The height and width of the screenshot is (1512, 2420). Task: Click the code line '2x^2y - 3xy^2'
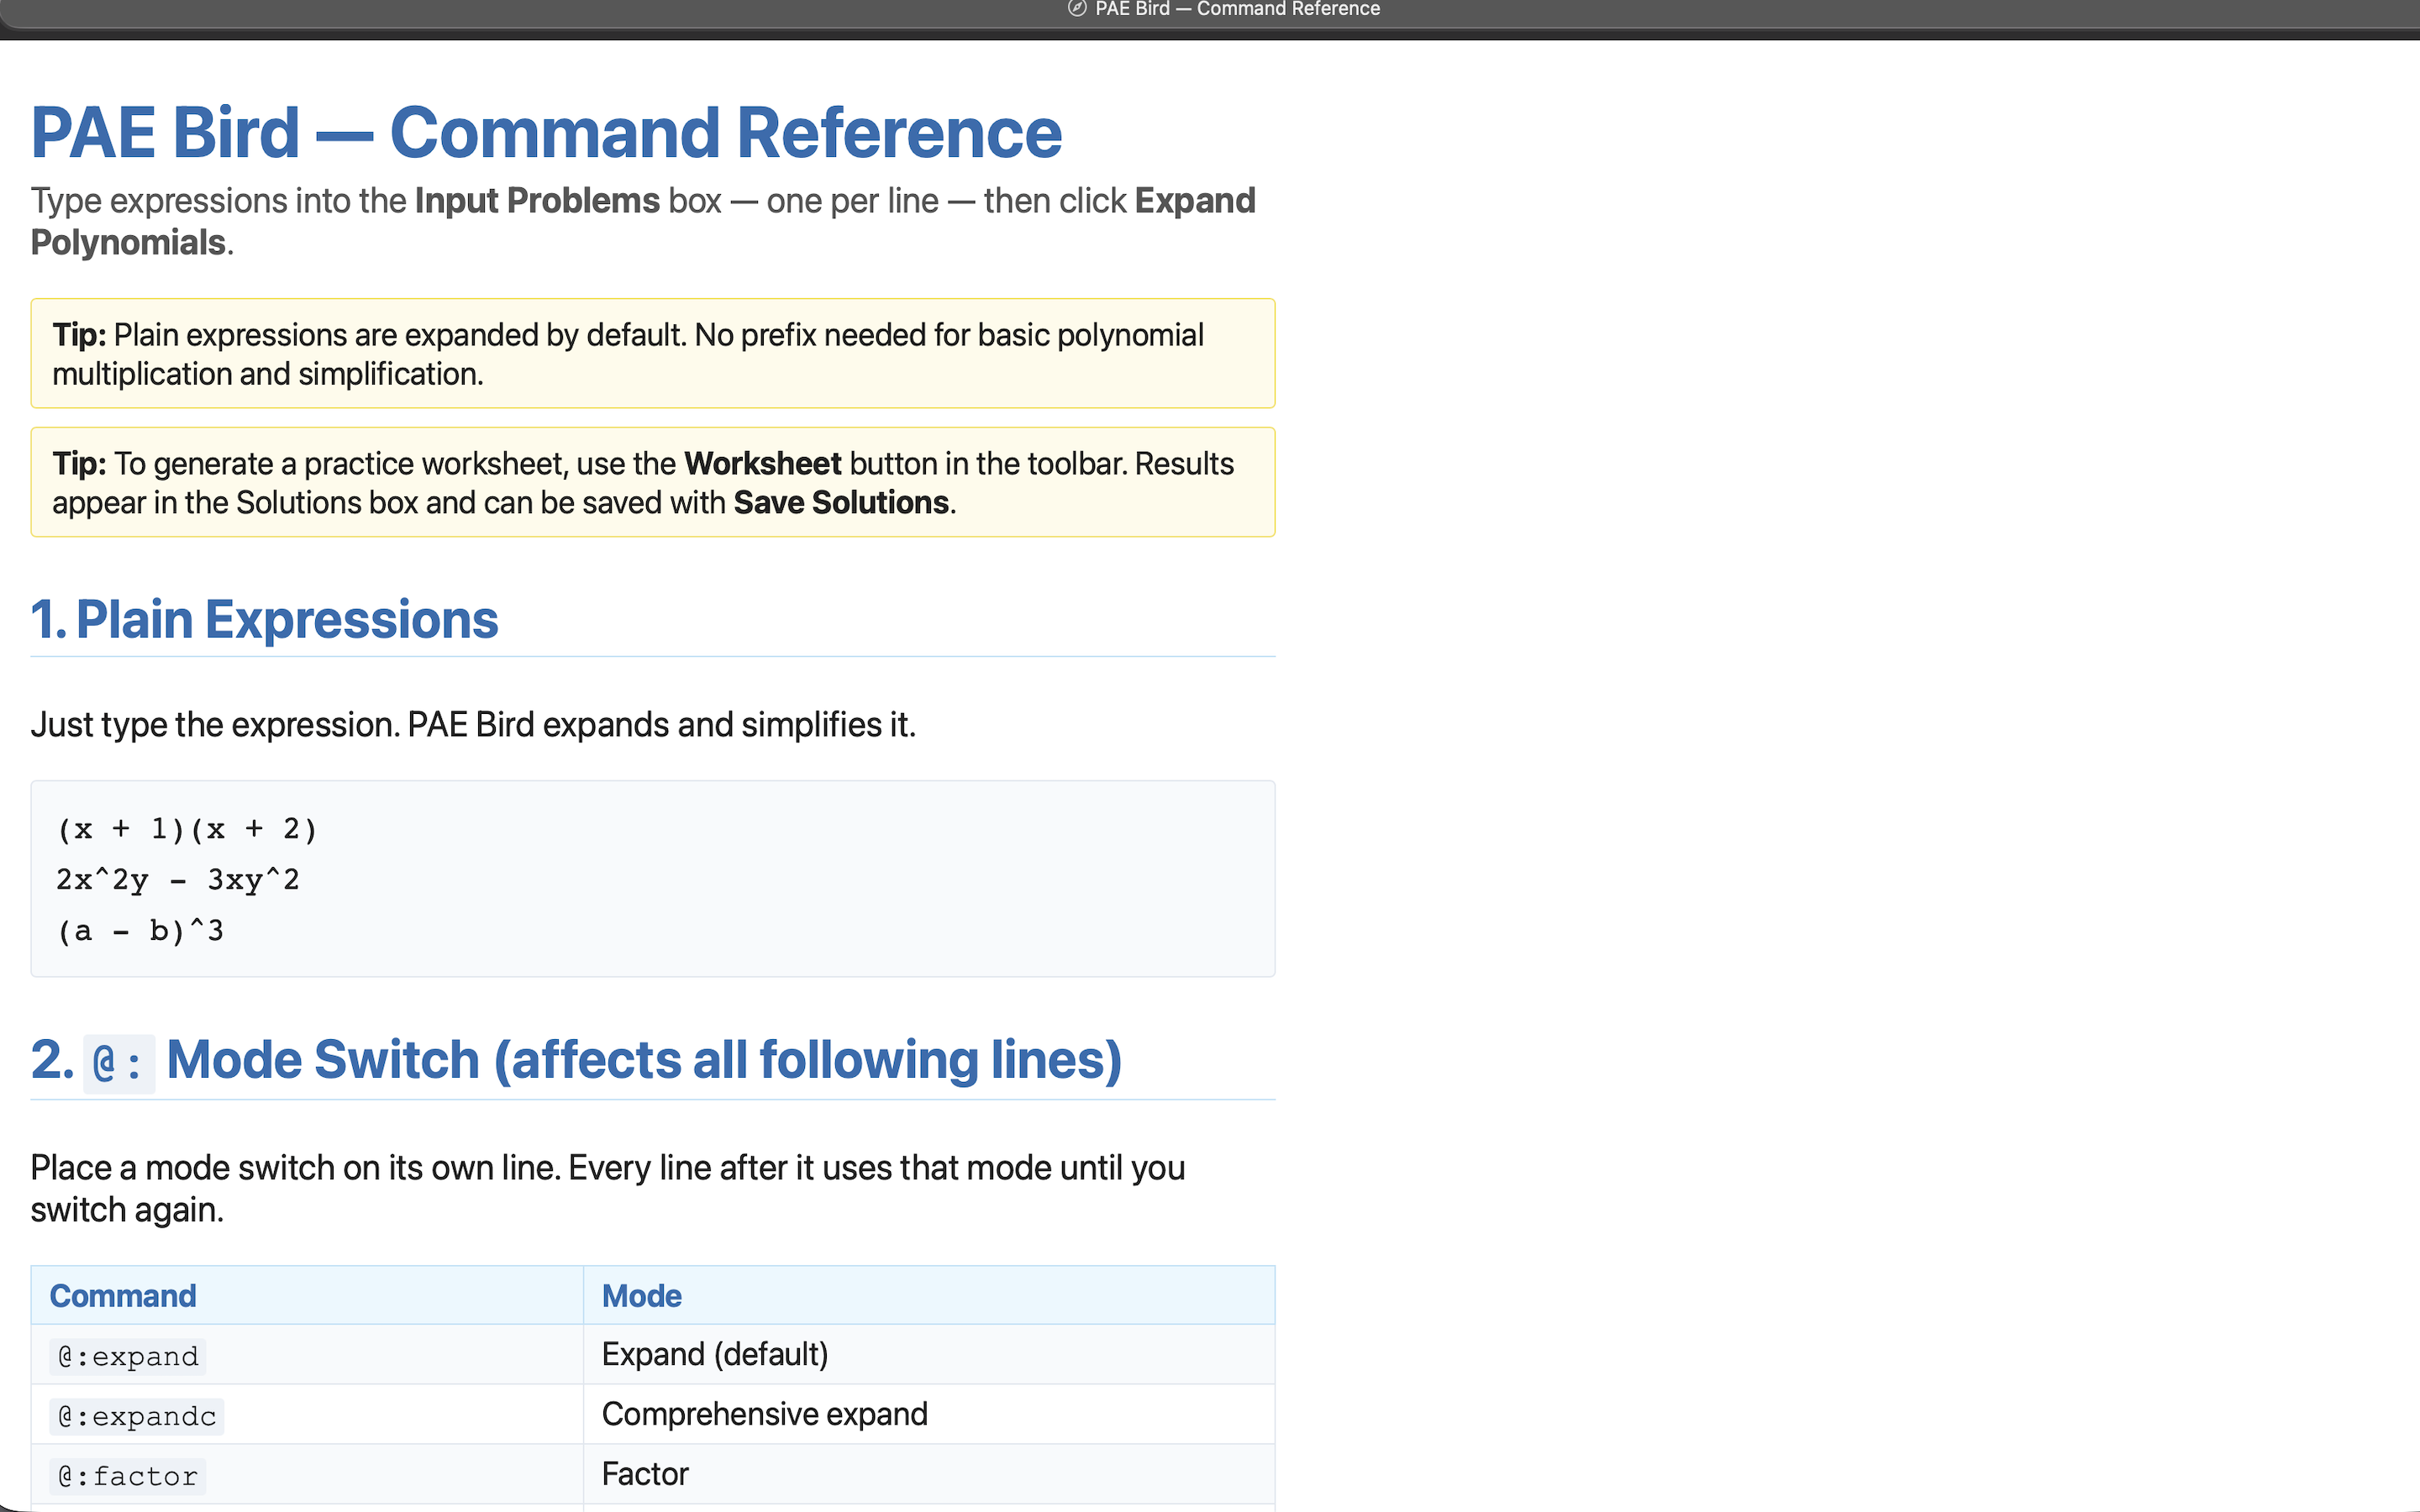click(x=178, y=880)
